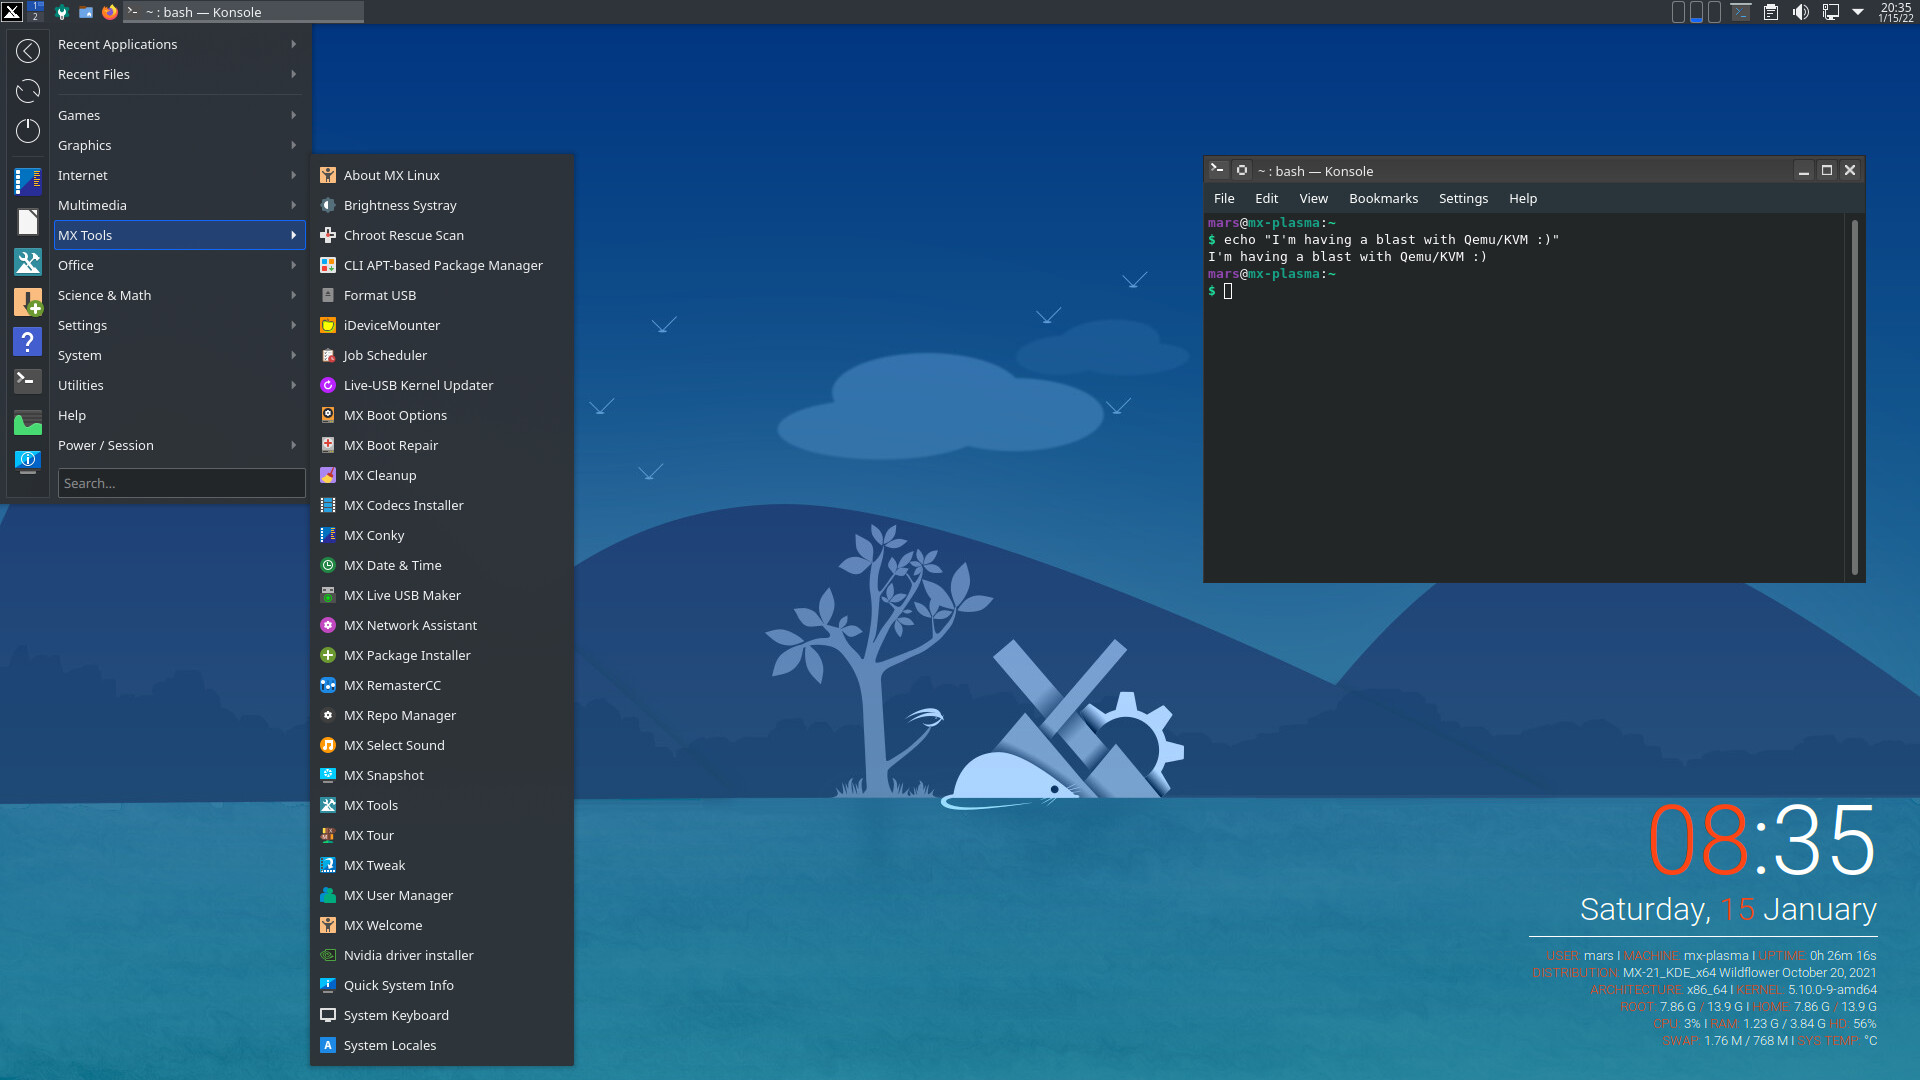1920x1080 pixels.
Task: Expand the Recent Files submenu arrow
Action: (x=293, y=74)
